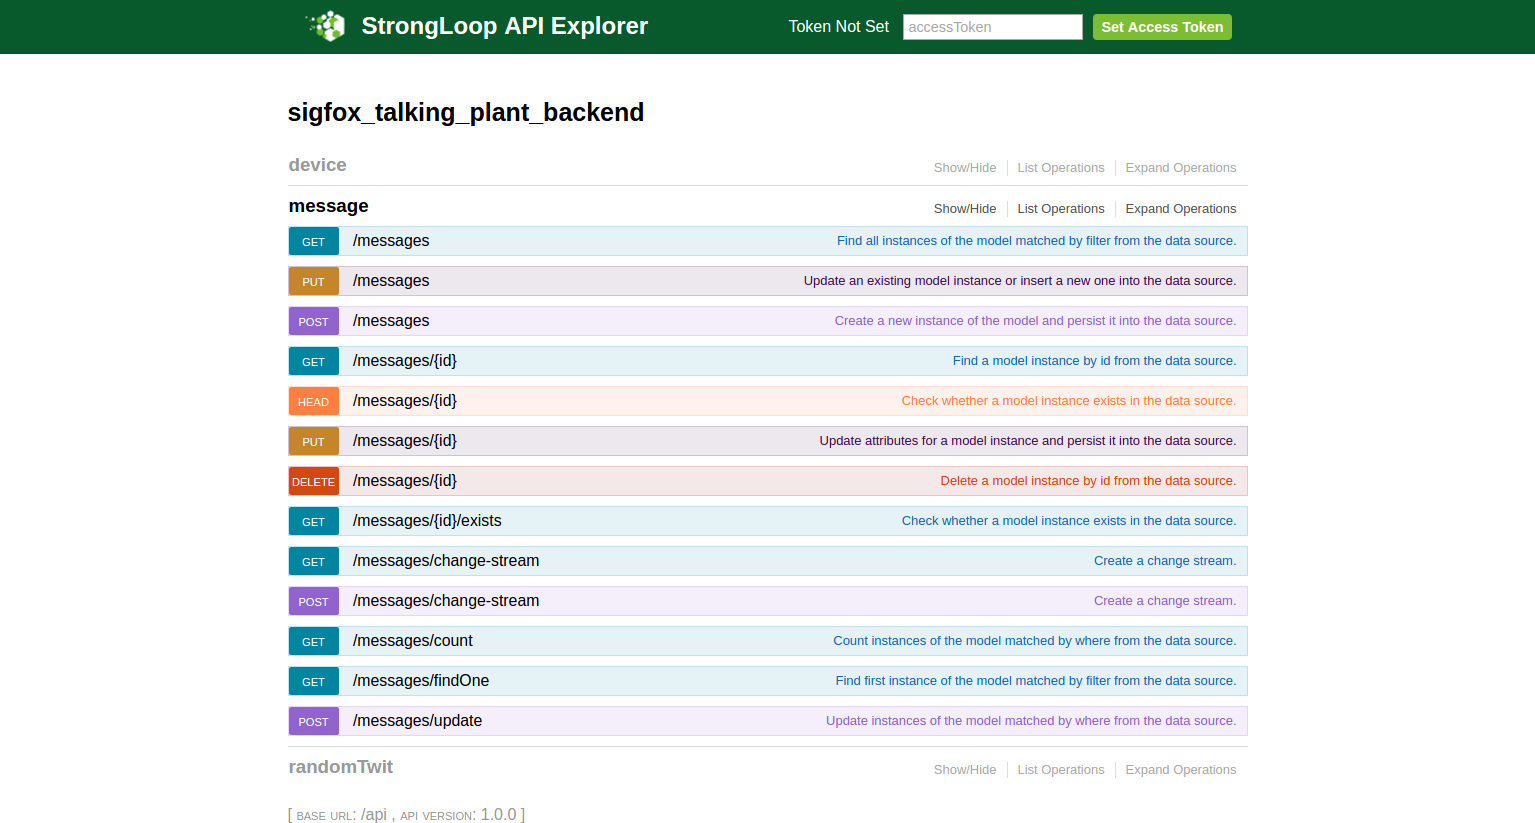The height and width of the screenshot is (823, 1535).
Task: Click 'Delete a model instance by id' description
Action: click(1088, 481)
